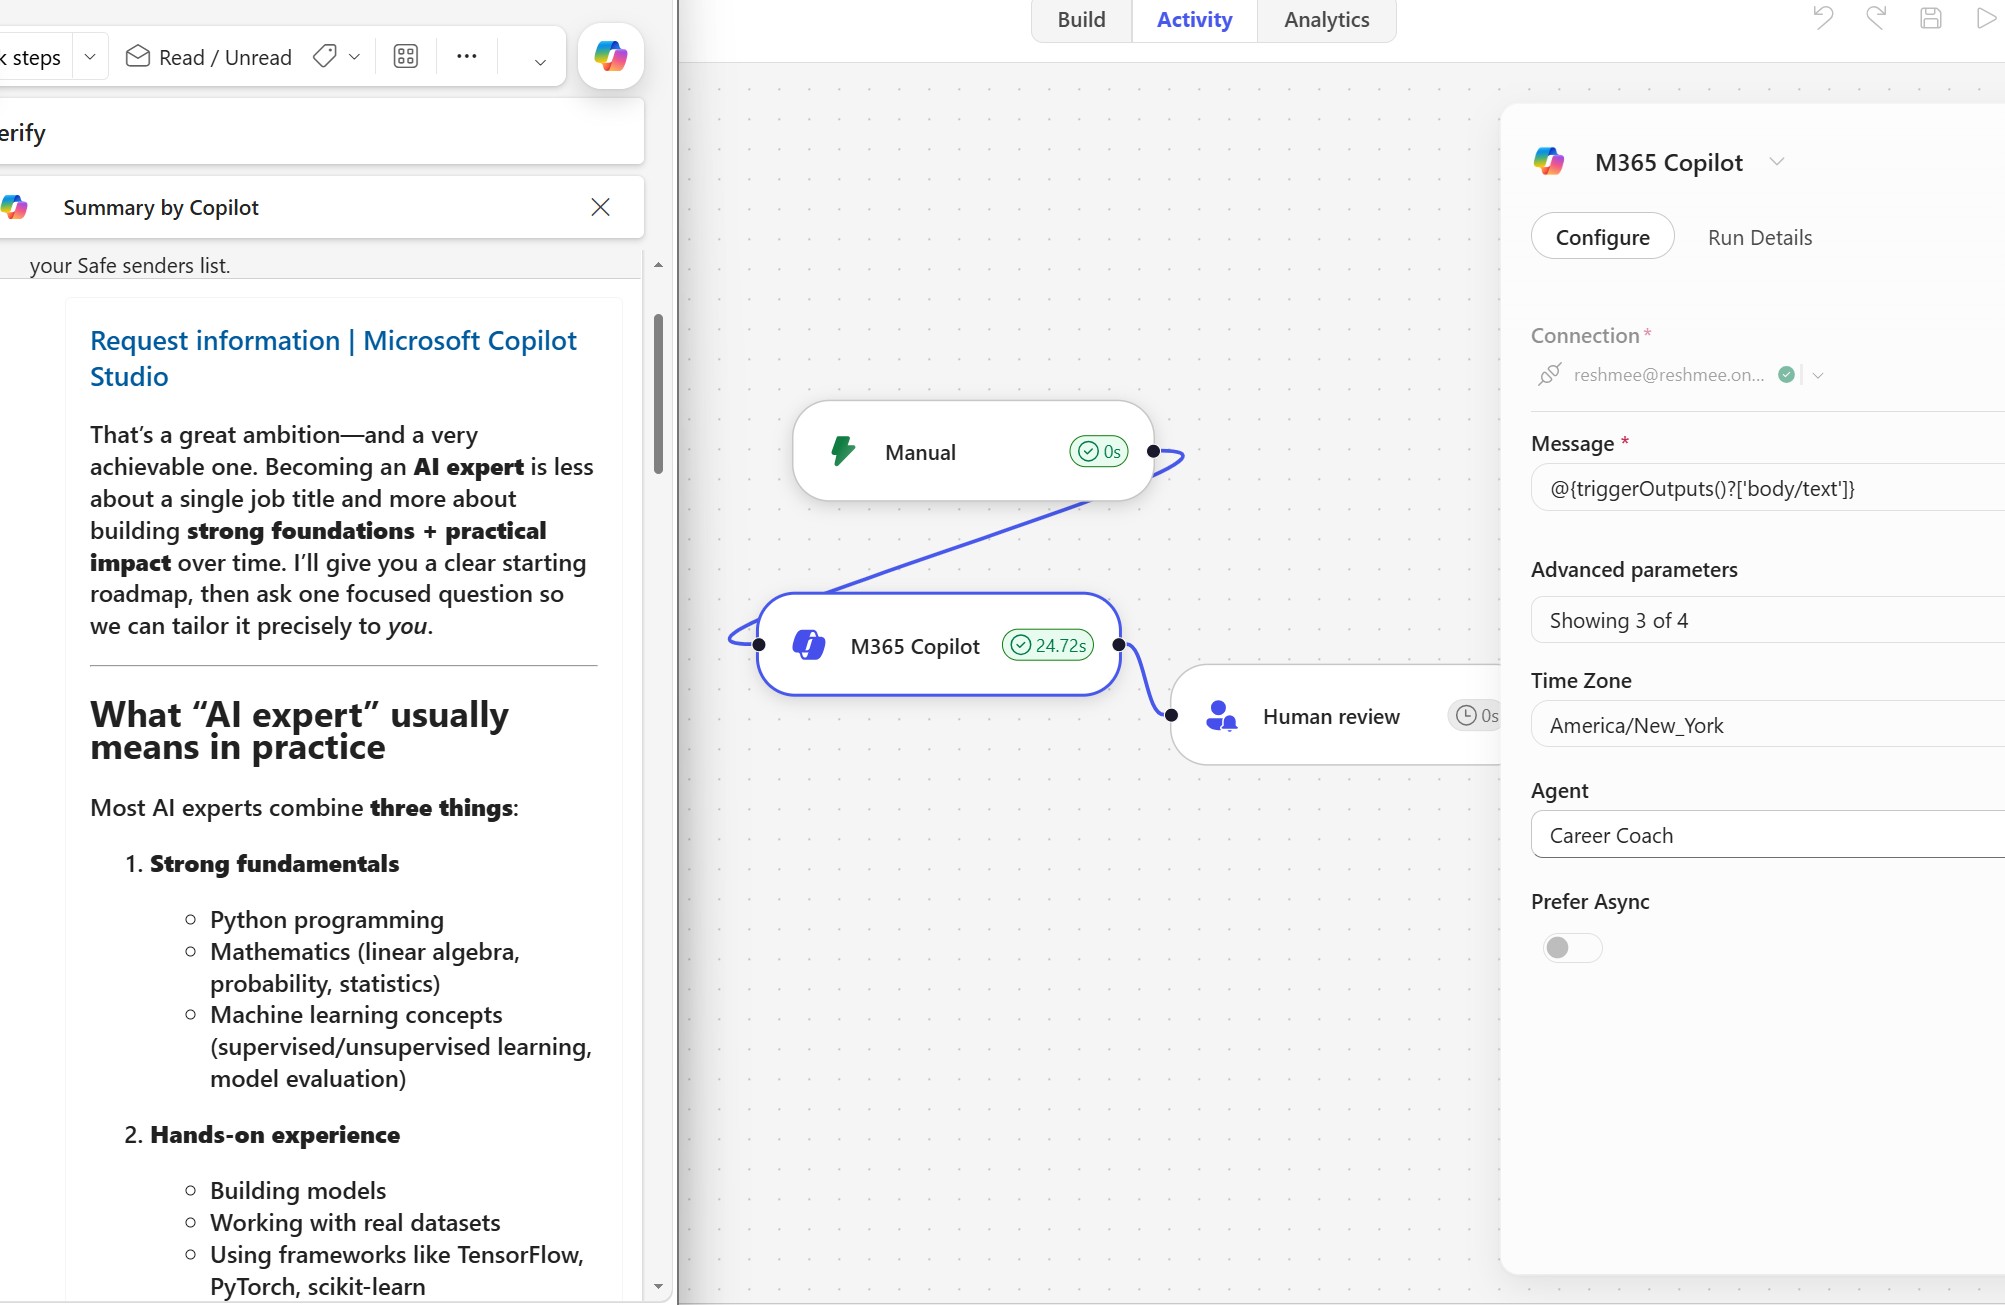Open the Advanced parameters Showing 3 of 4 dropdown

[x=1767, y=620]
